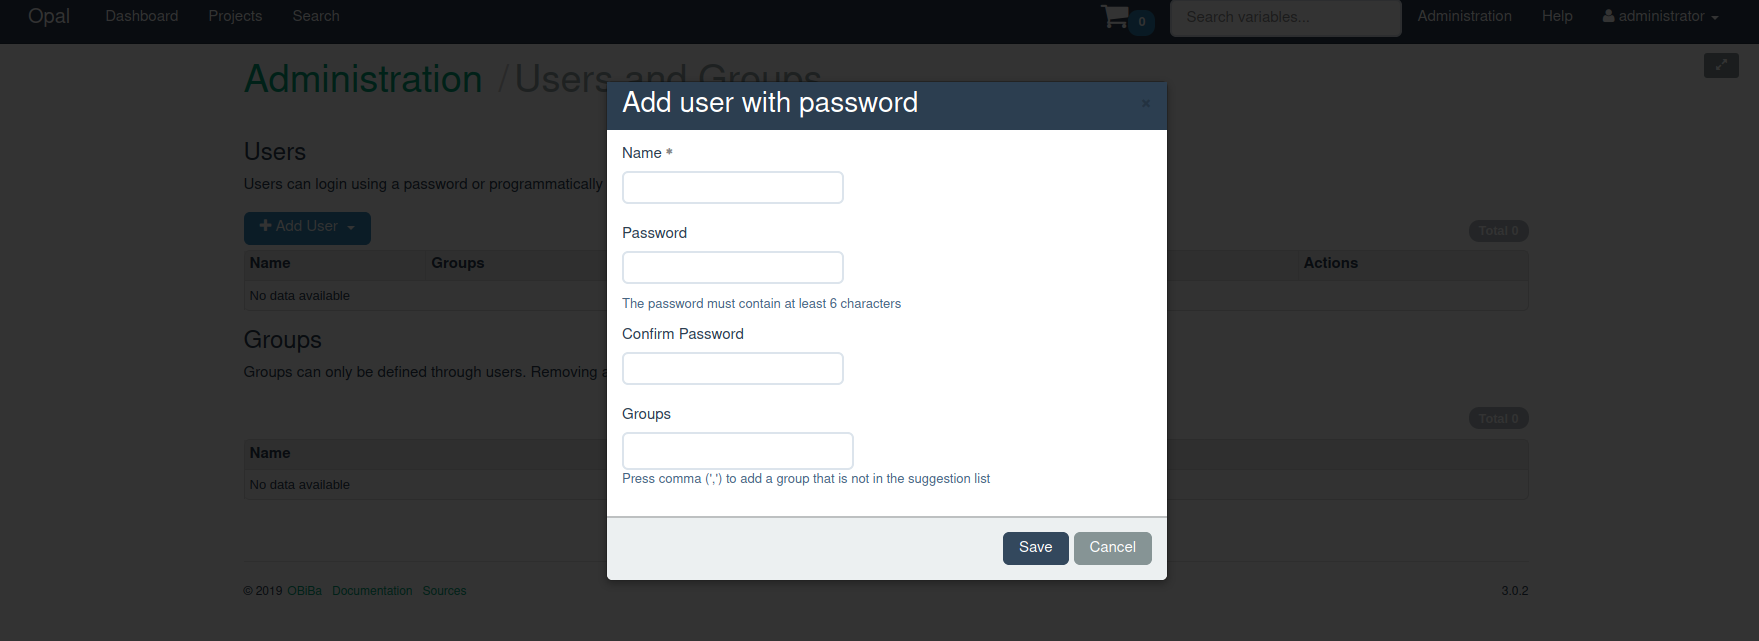Click the Opal brand logo
The image size is (1759, 641).
point(49,16)
